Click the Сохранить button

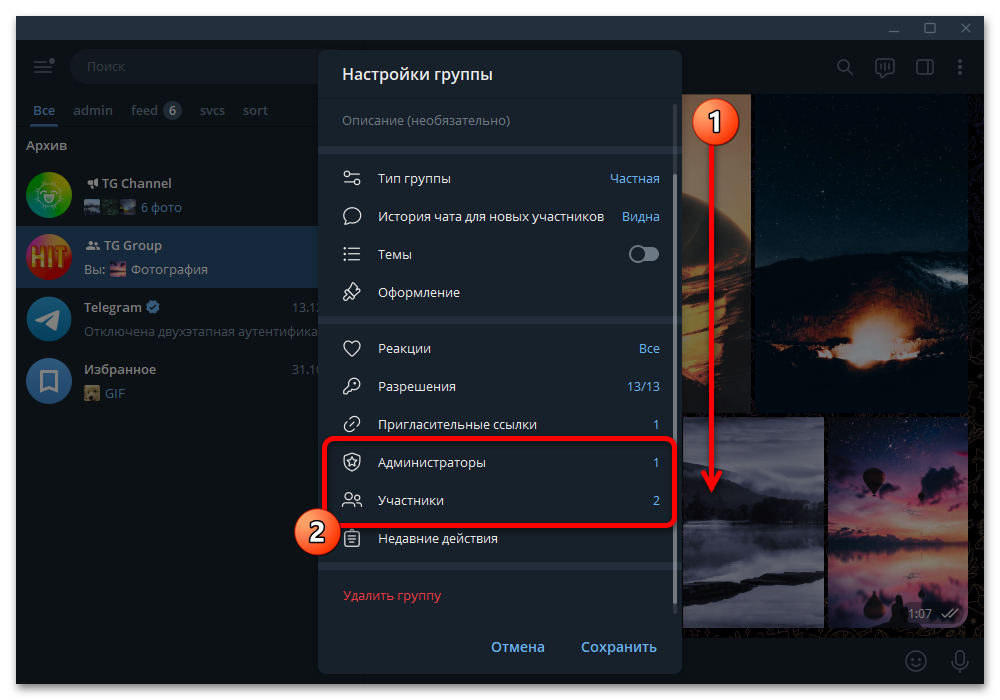pos(619,646)
